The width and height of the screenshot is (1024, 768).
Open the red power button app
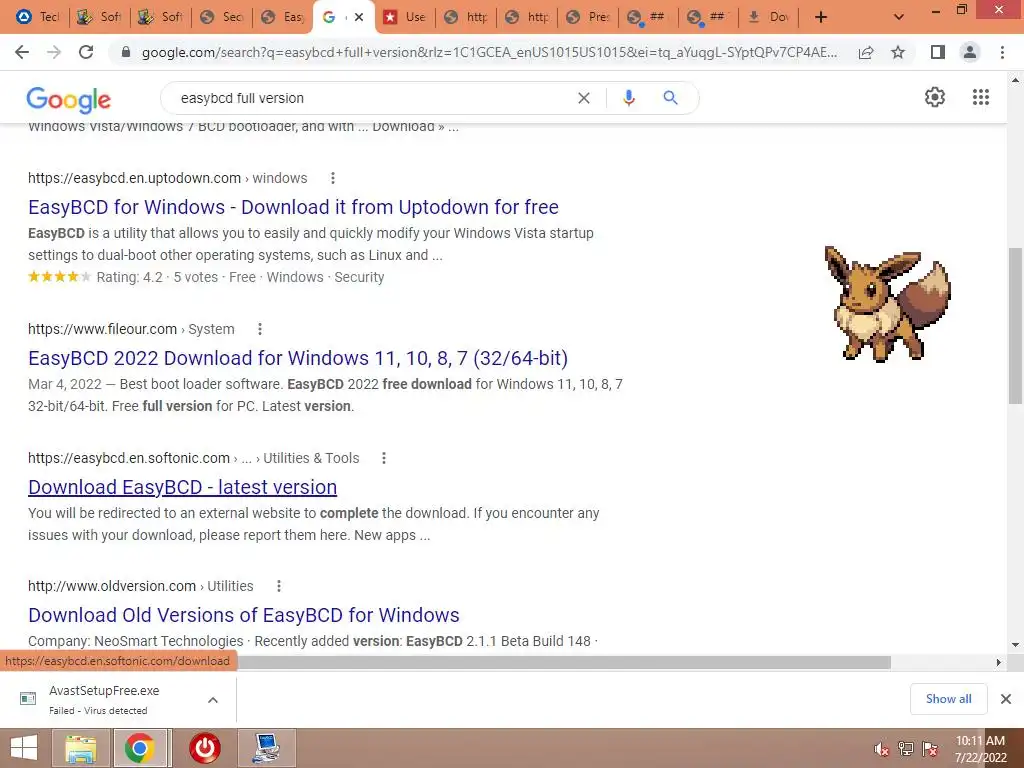[204, 748]
